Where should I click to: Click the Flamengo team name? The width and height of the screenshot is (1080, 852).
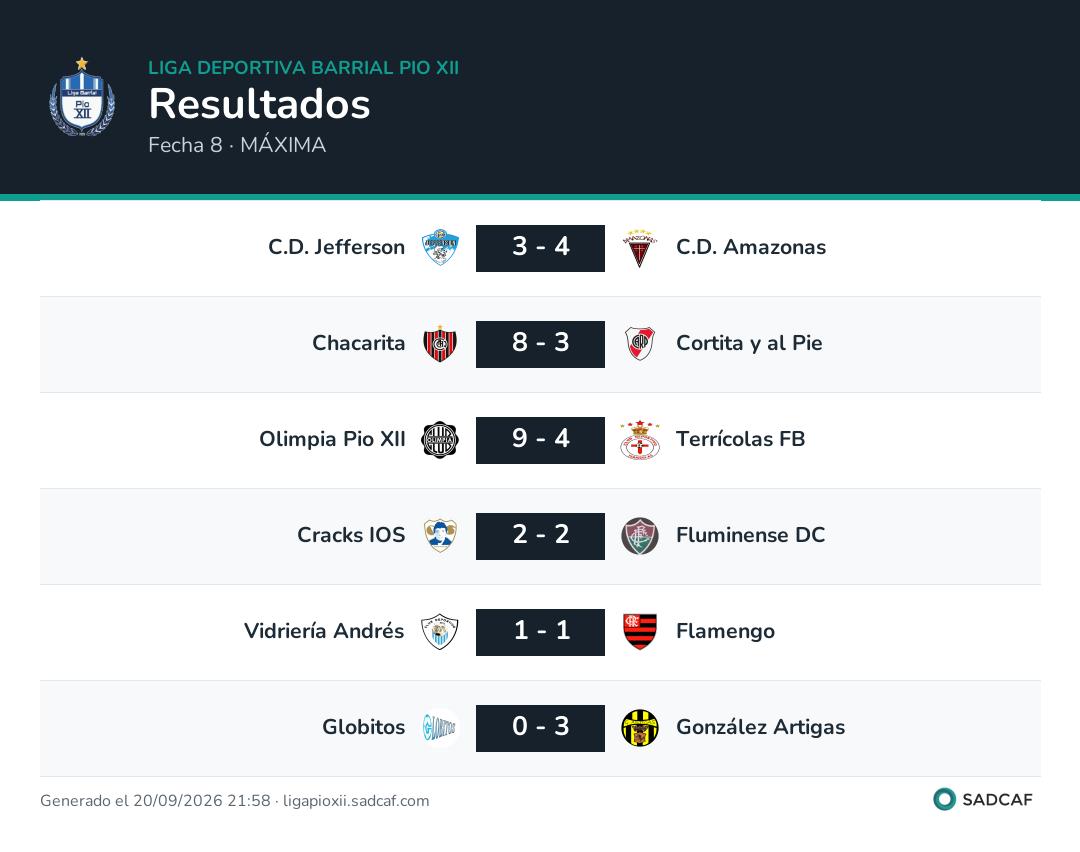coord(725,632)
